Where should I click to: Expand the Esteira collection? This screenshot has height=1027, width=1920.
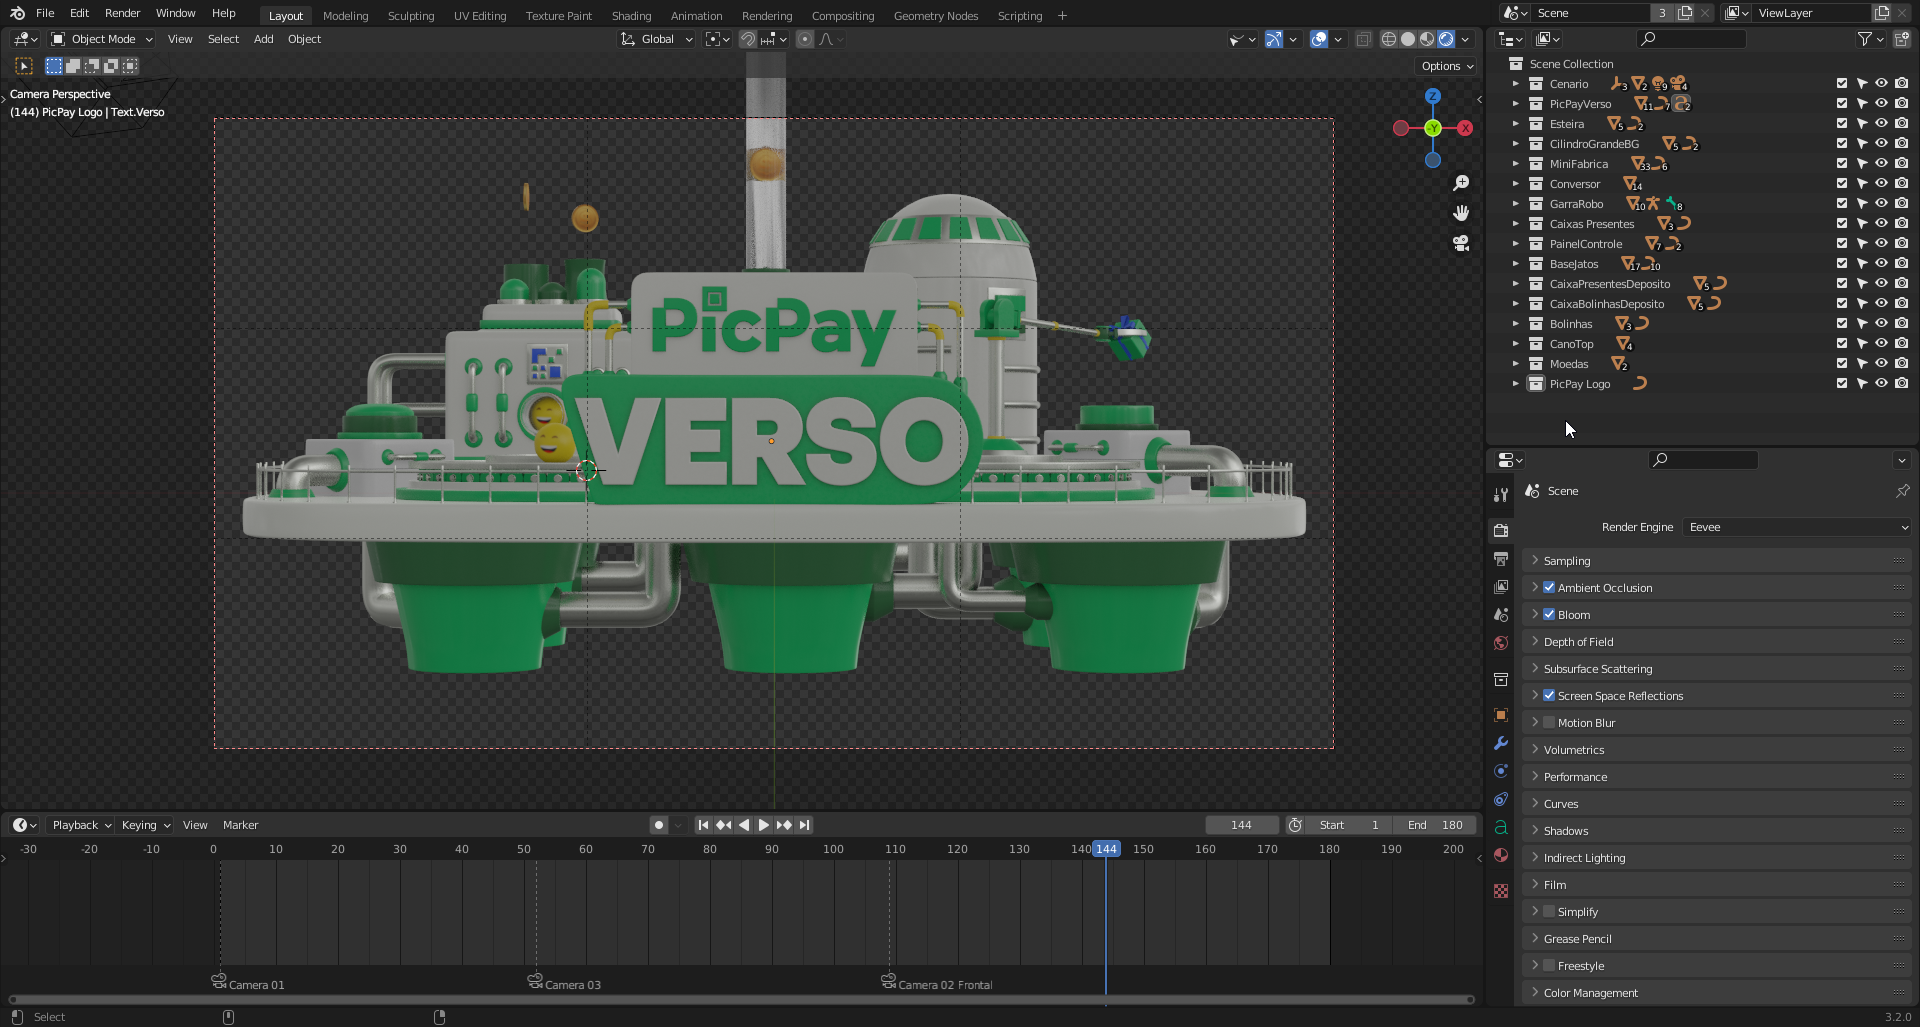1516,124
